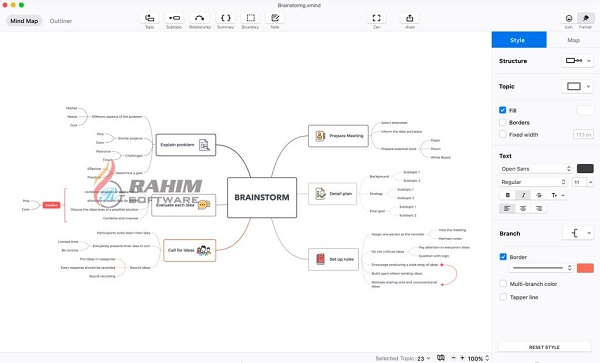Apply italic text formatting
The image size is (600, 363).
click(523, 195)
